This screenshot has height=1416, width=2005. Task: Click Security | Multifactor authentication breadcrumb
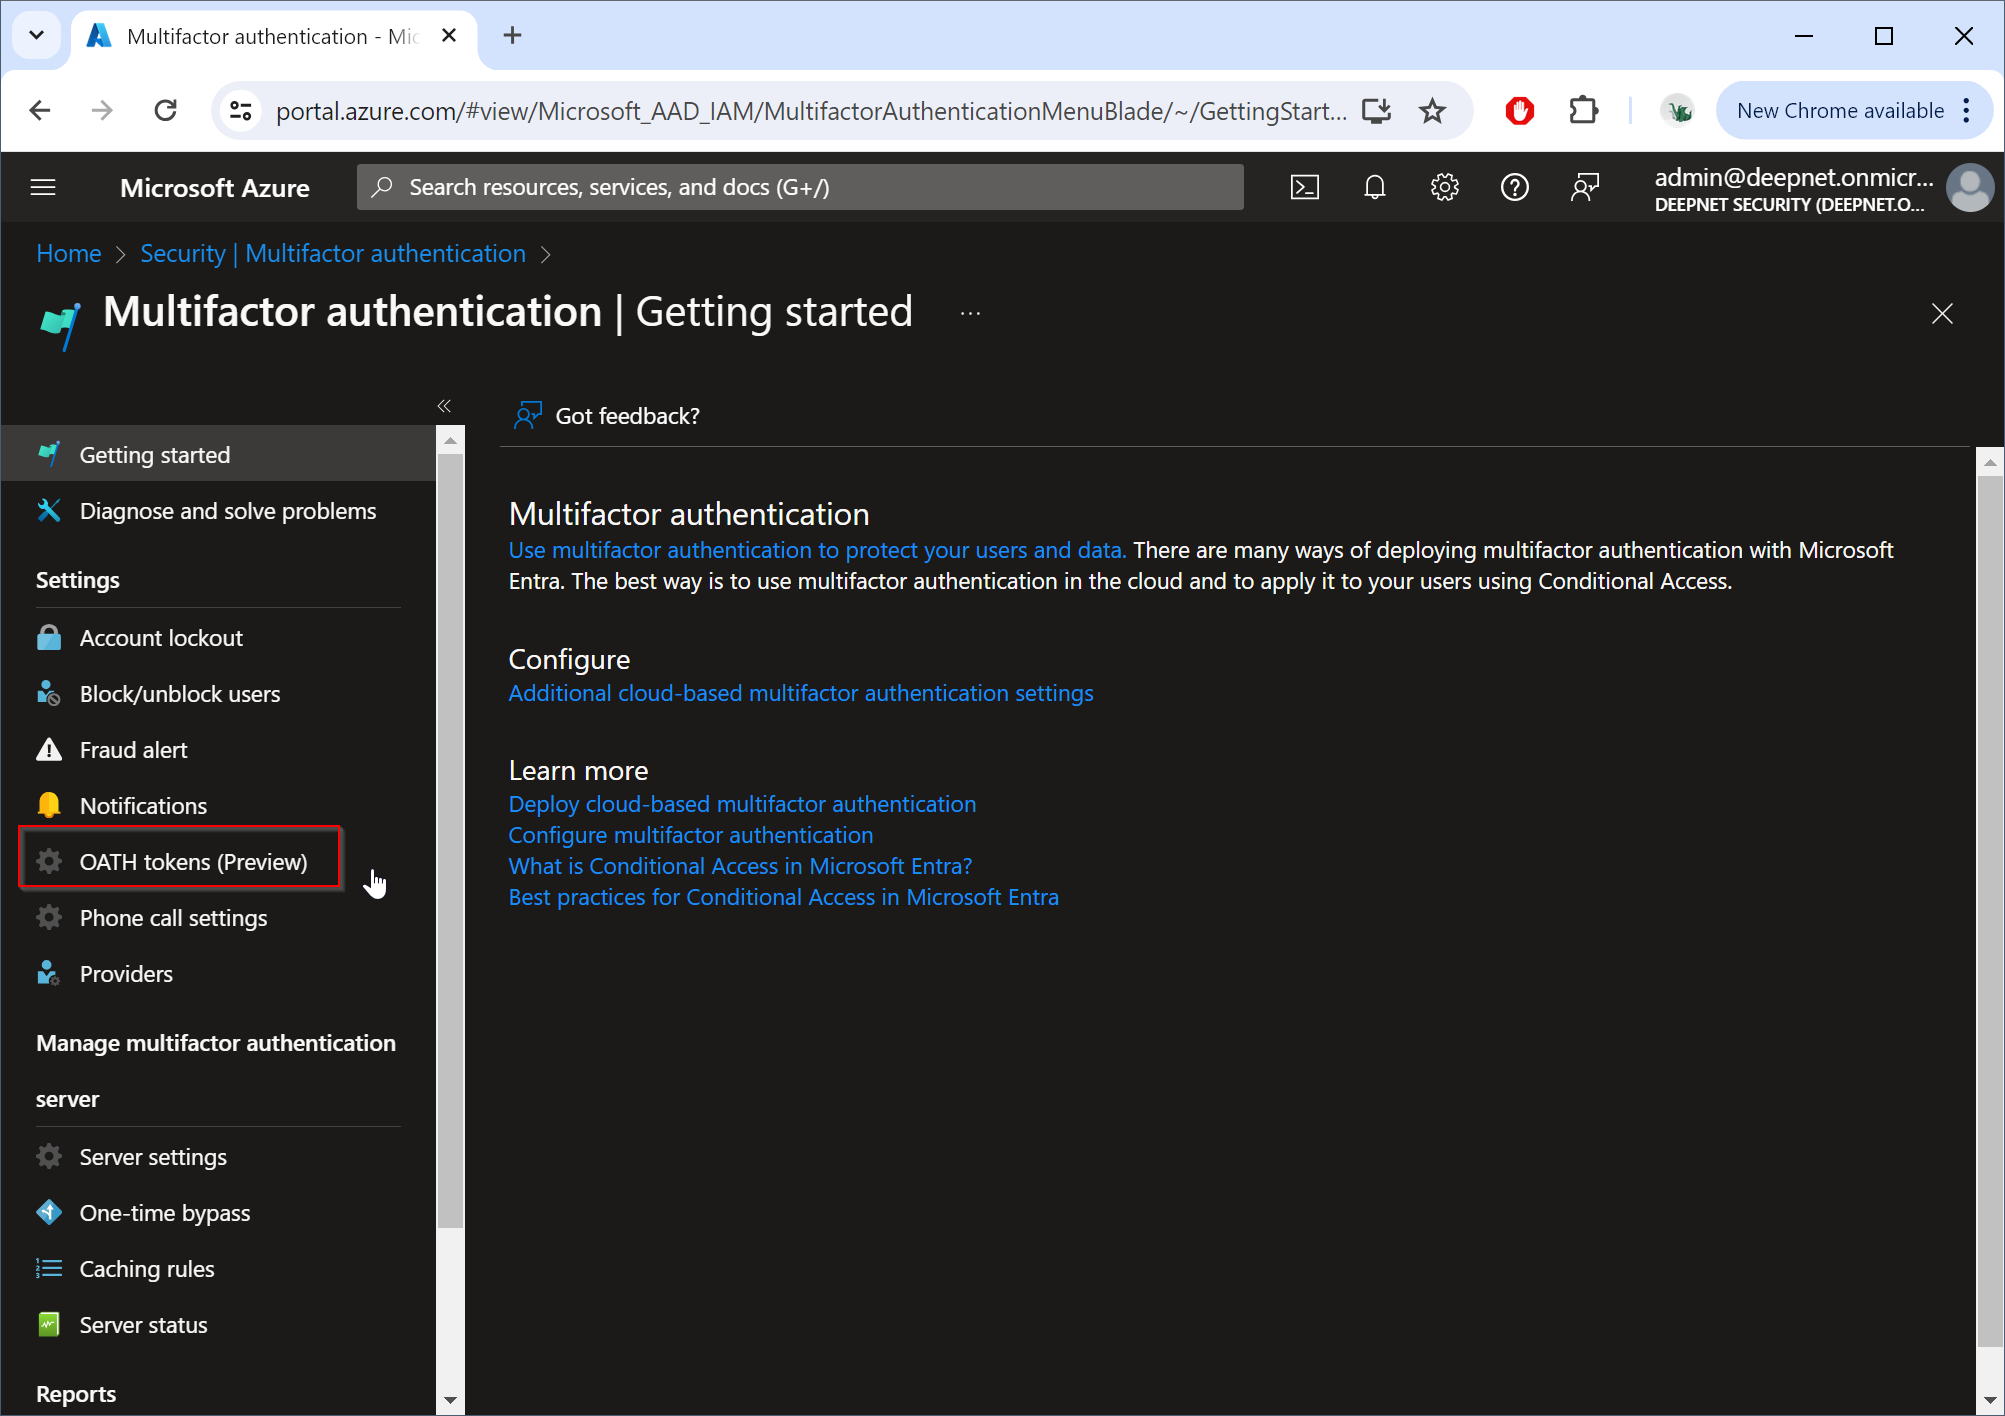coord(332,253)
